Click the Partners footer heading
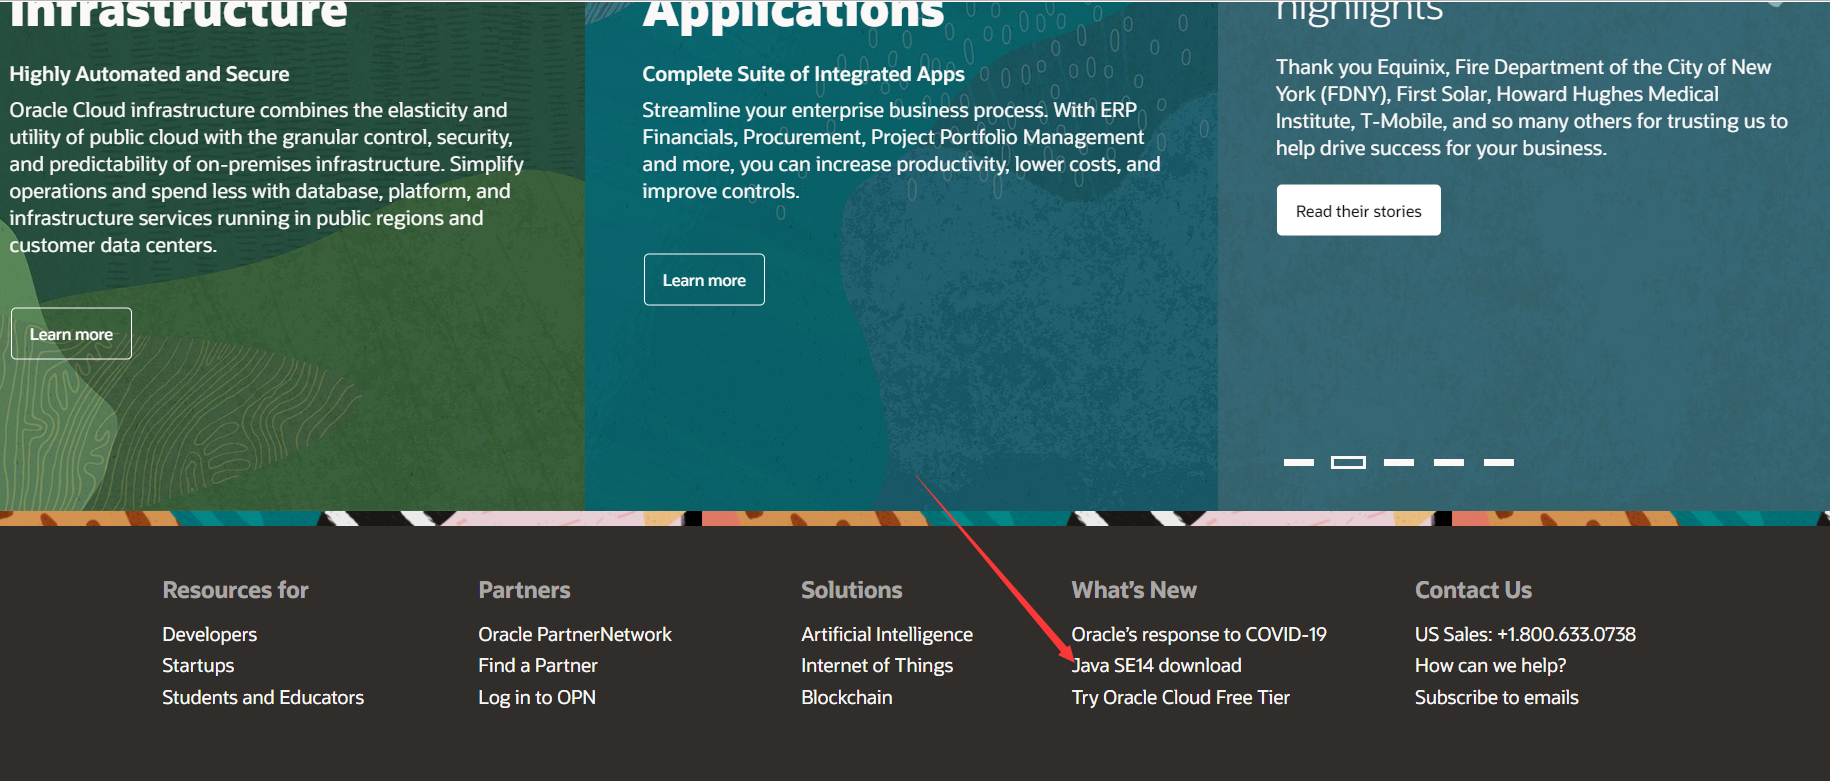 point(524,590)
